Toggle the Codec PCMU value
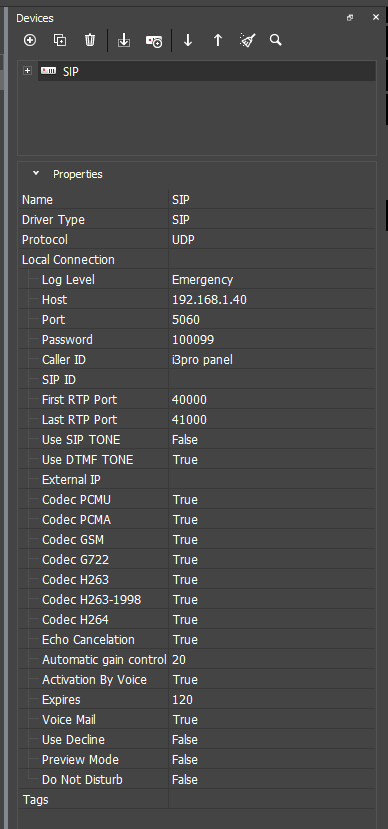 click(272, 500)
